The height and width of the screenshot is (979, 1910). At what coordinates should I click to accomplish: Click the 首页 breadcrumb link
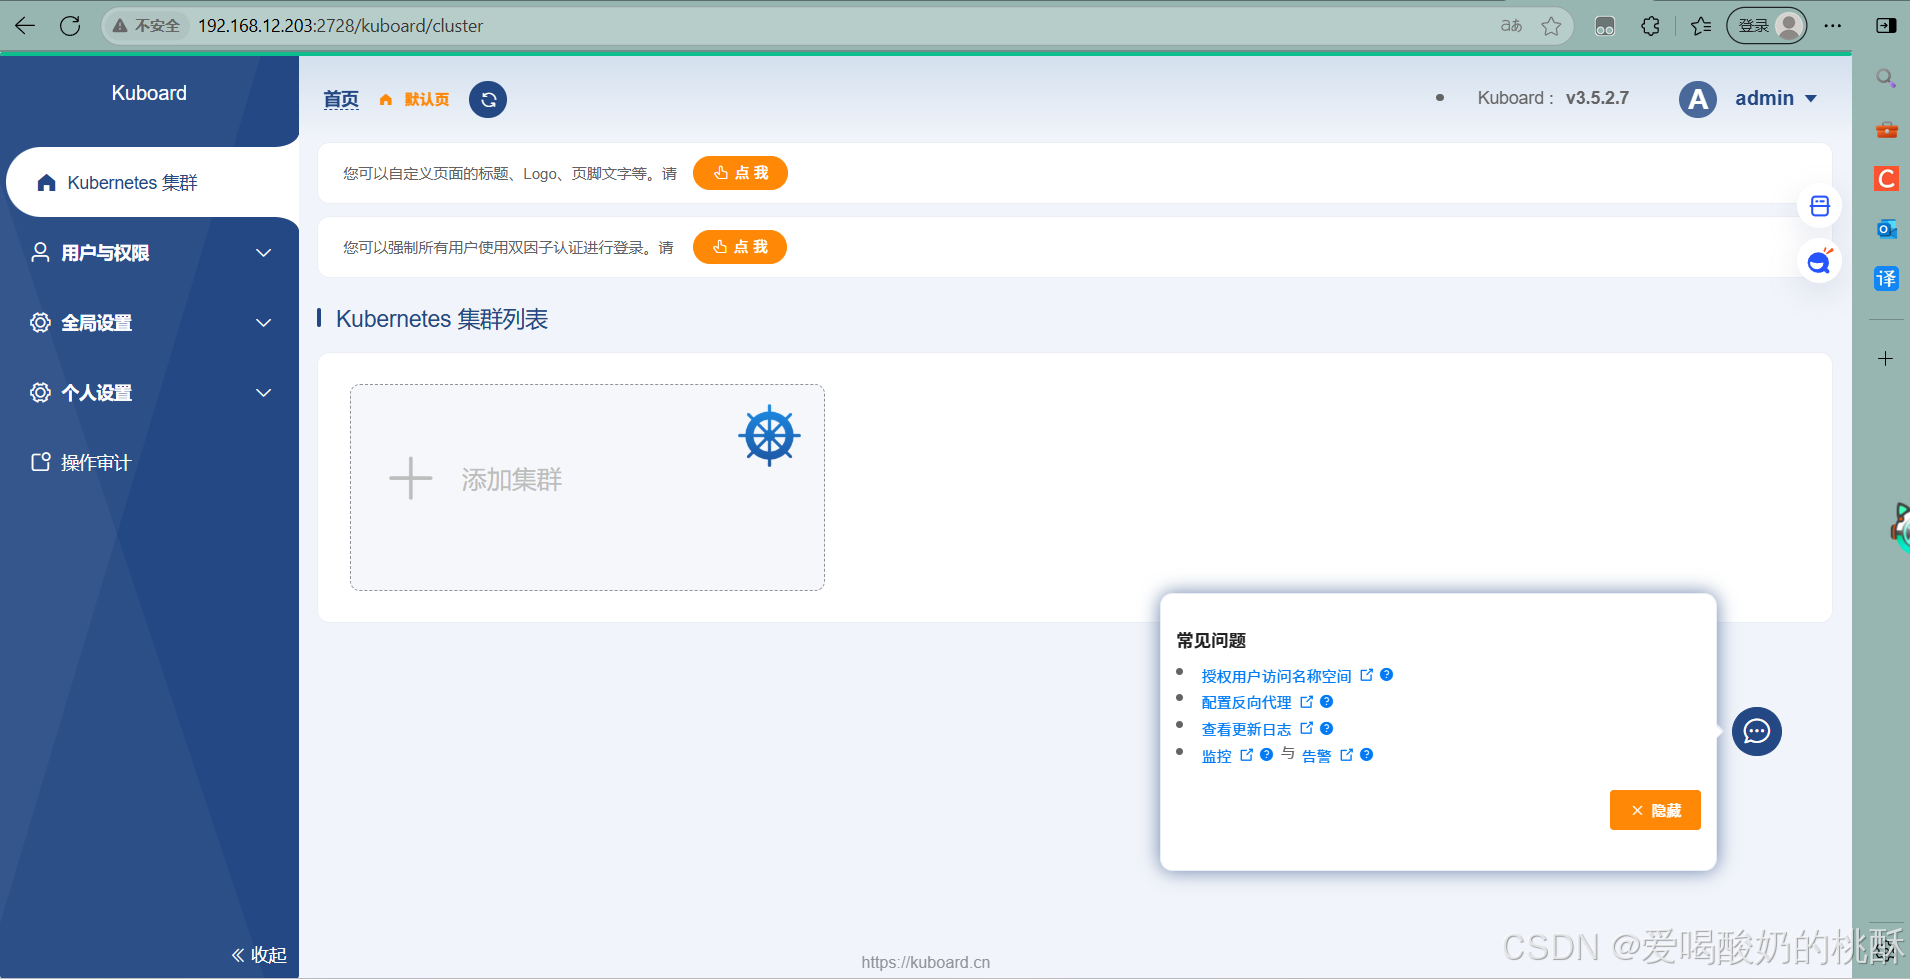pyautogui.click(x=341, y=99)
